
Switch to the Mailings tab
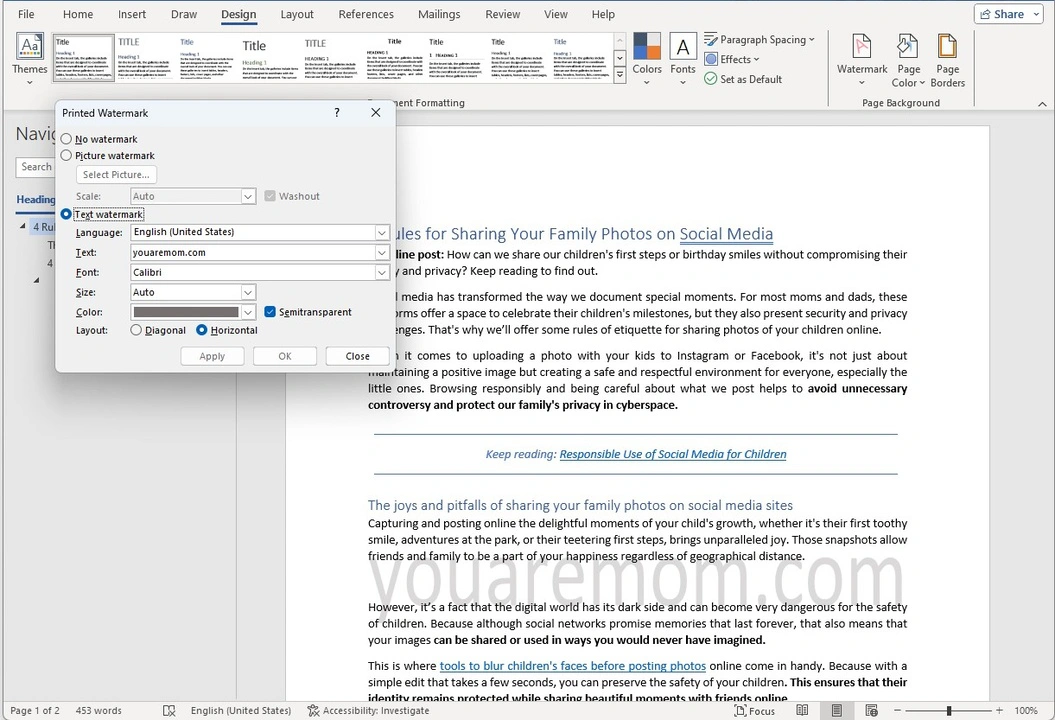(x=439, y=14)
